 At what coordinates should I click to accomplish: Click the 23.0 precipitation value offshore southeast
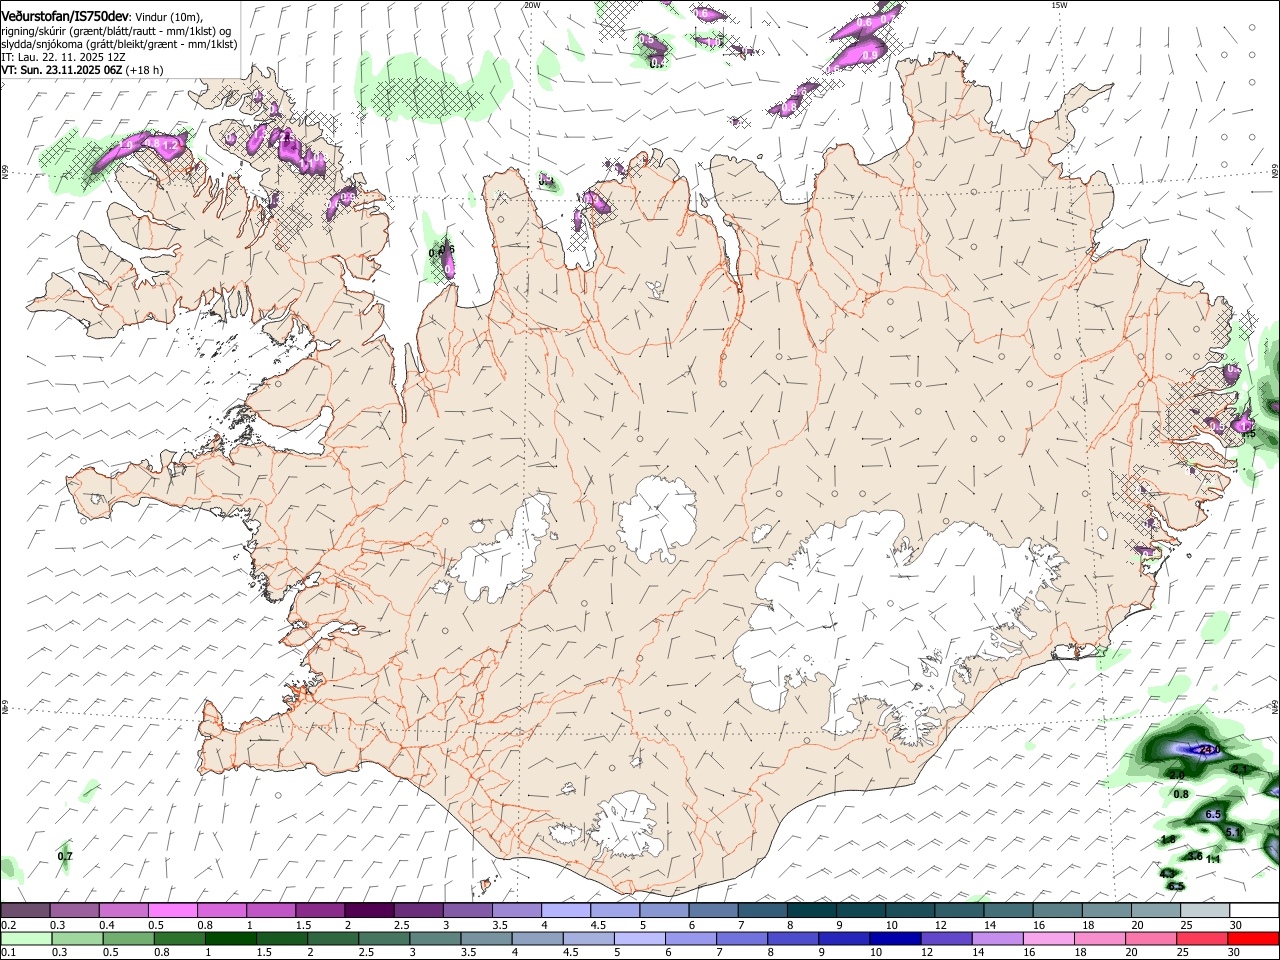point(1210,750)
